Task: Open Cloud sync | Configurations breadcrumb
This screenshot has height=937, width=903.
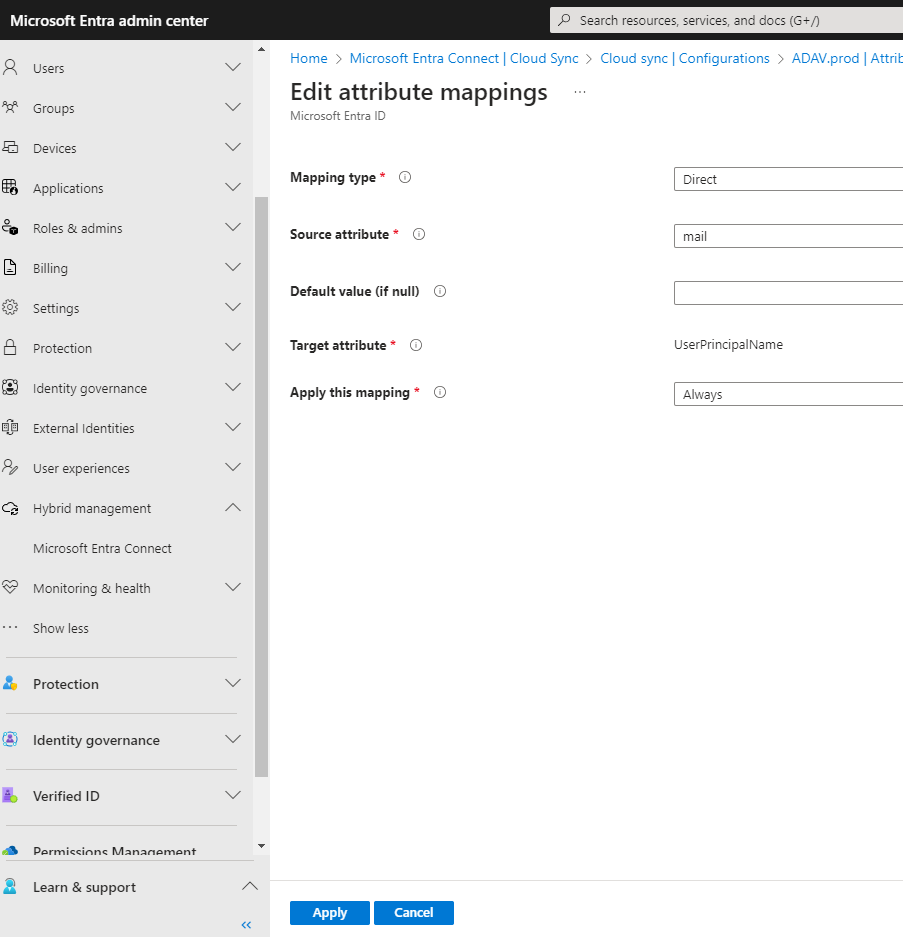Action: click(x=685, y=58)
